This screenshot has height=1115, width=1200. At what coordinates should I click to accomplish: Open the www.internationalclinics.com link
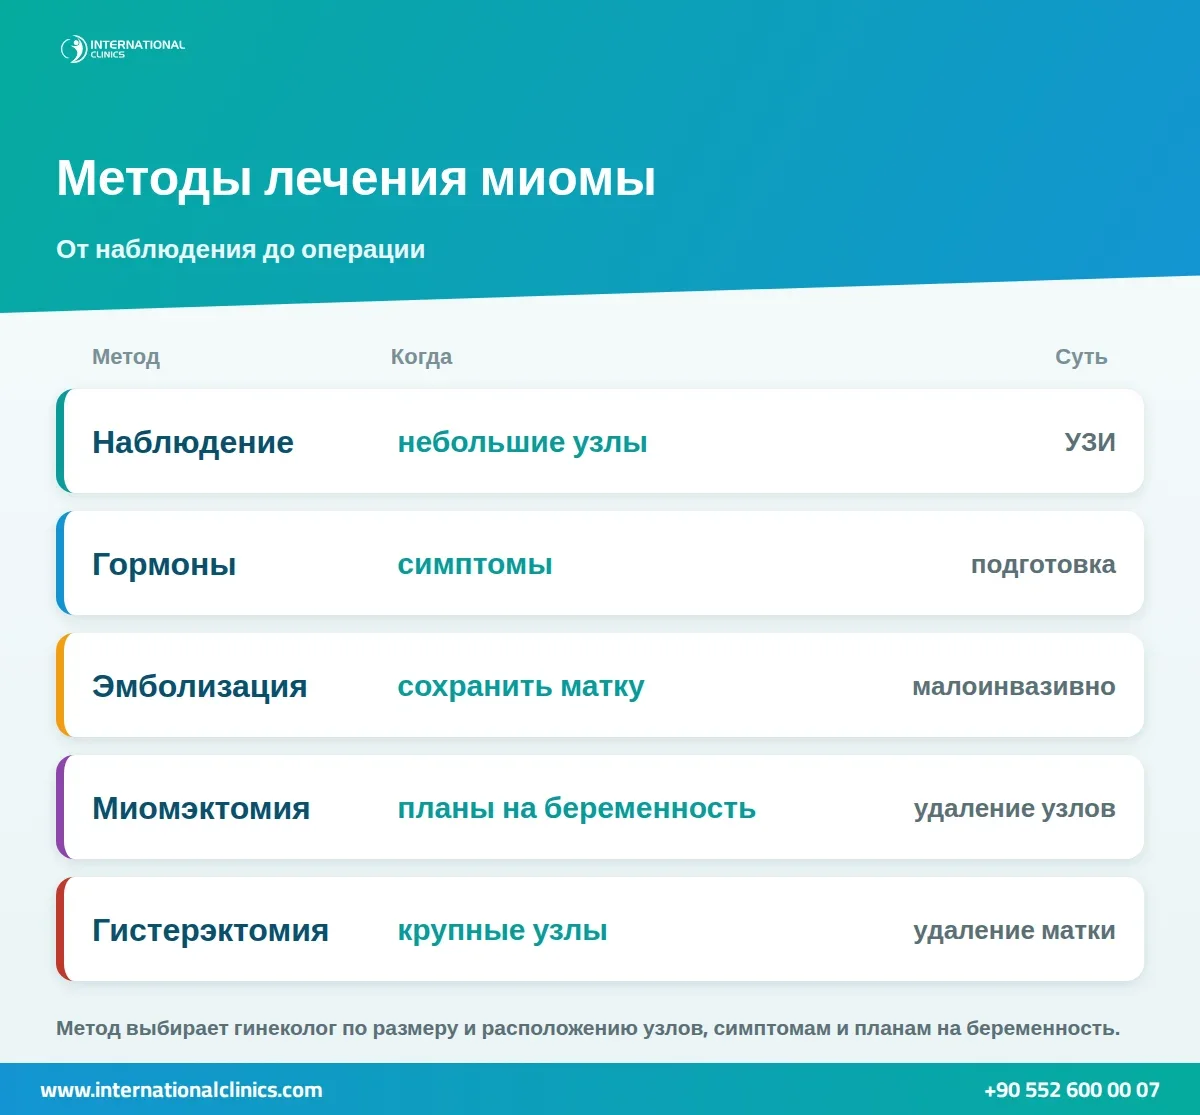[x=181, y=1090]
